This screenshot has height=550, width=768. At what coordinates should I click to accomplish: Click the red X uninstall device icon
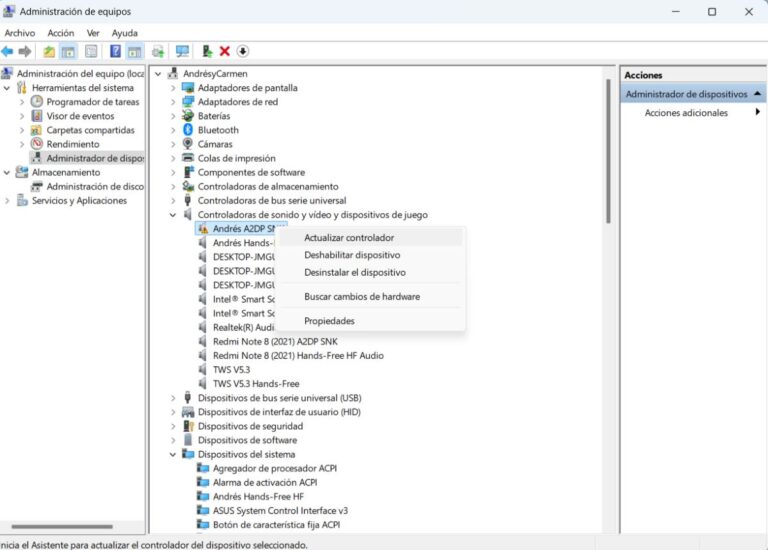[225, 51]
